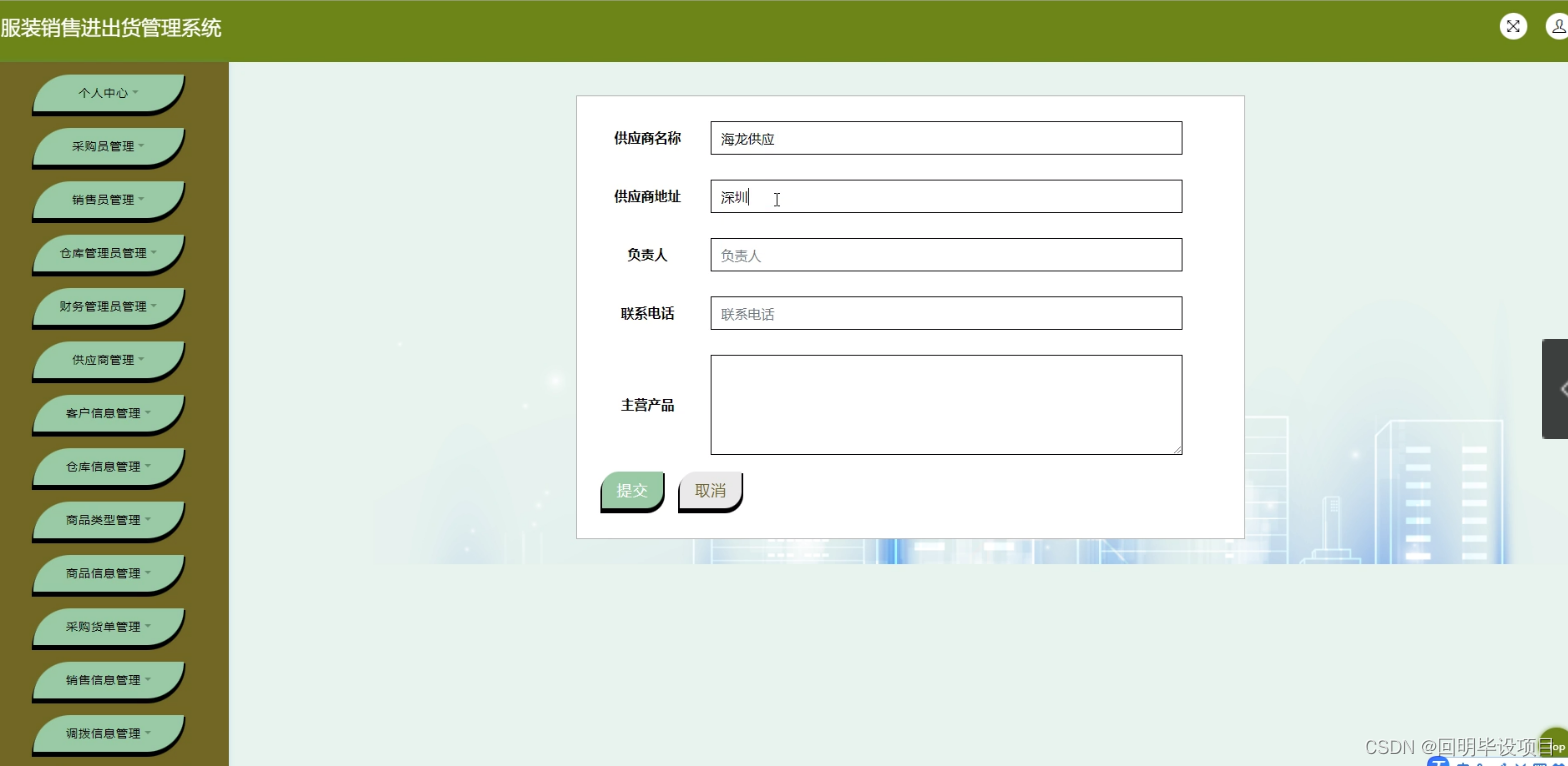Viewport: 1568px width, 766px height.
Task: Grab the 主营产品 textarea resize handle
Action: click(1177, 449)
